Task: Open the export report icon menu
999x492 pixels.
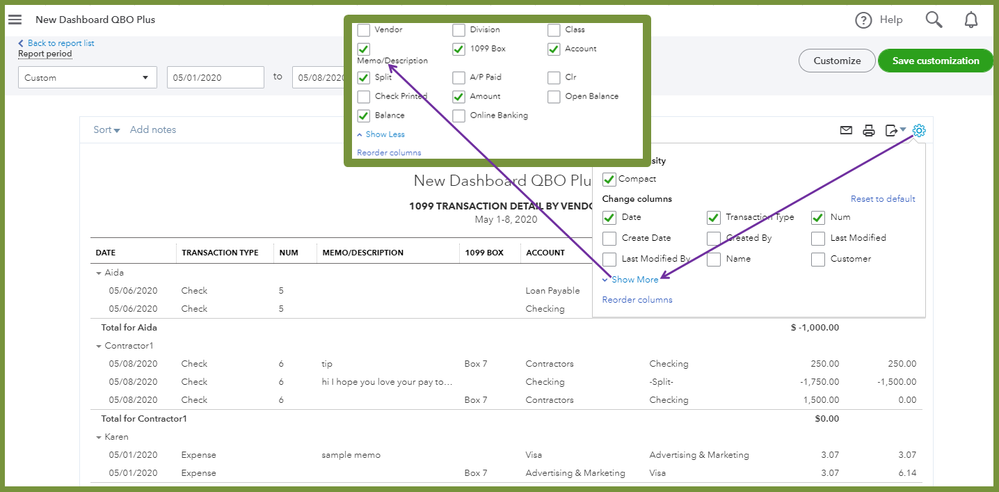Action: click(x=895, y=131)
